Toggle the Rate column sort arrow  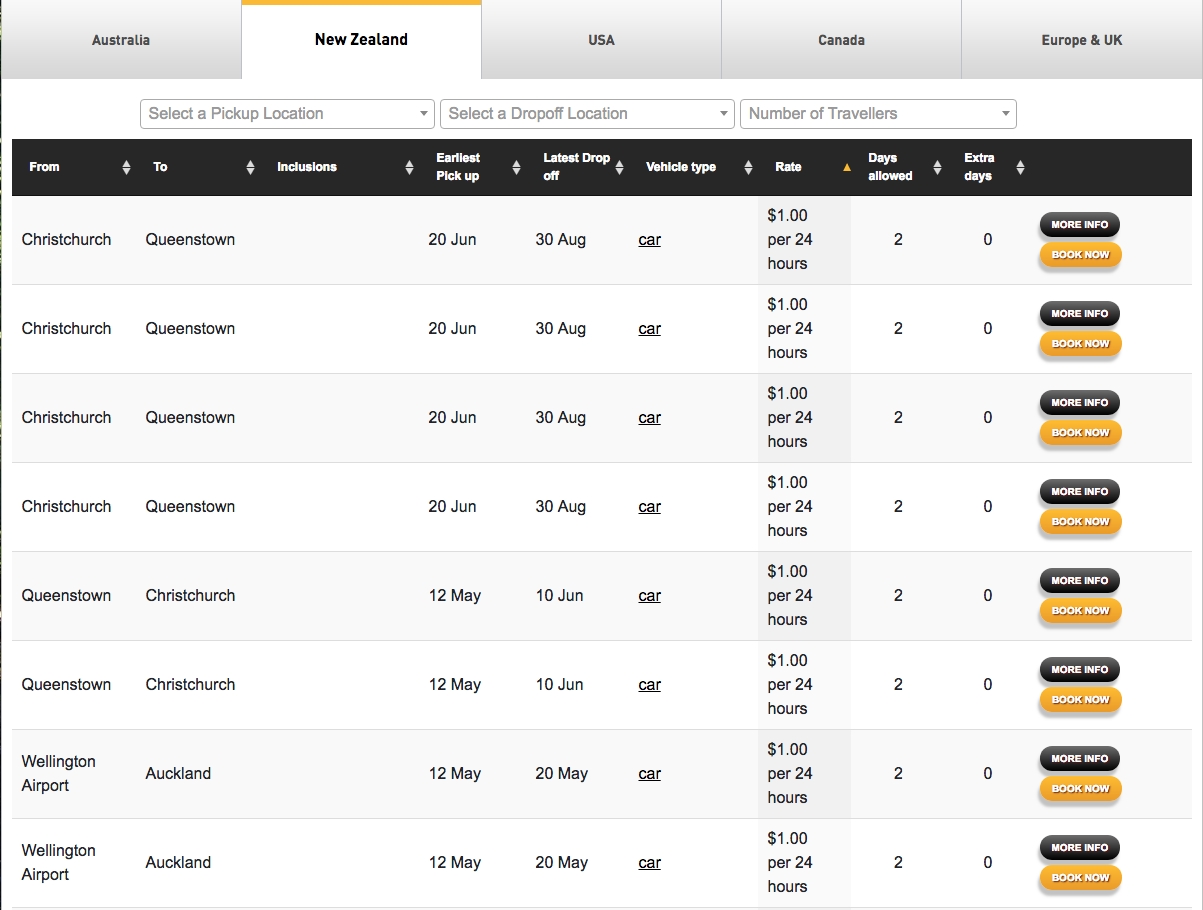point(847,167)
